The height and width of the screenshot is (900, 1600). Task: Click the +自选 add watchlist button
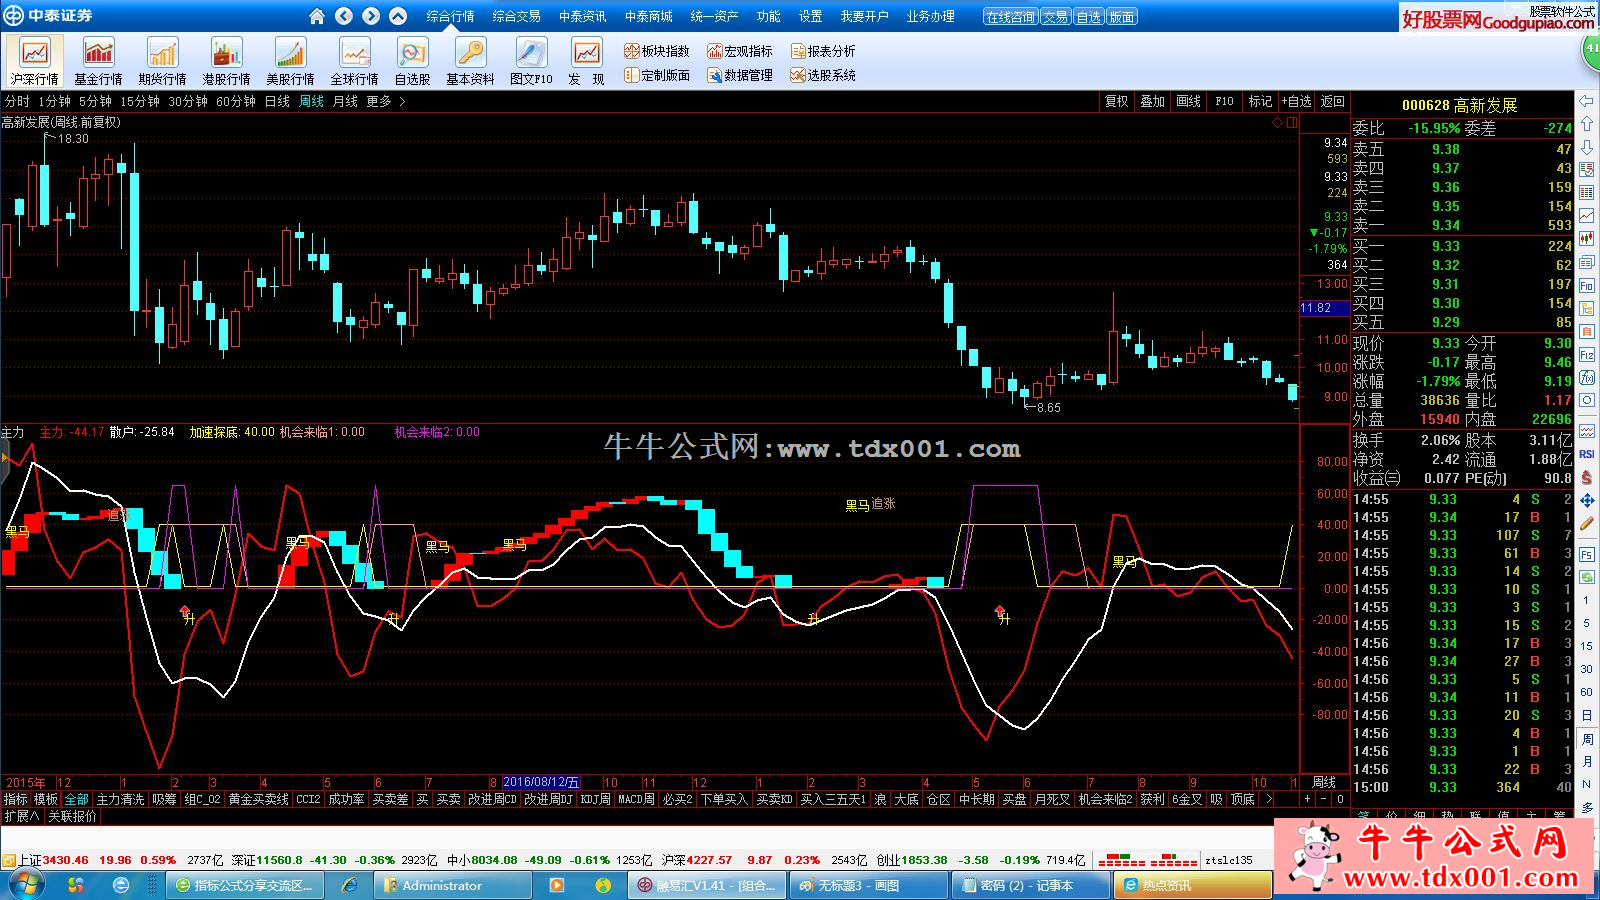(x=1296, y=101)
